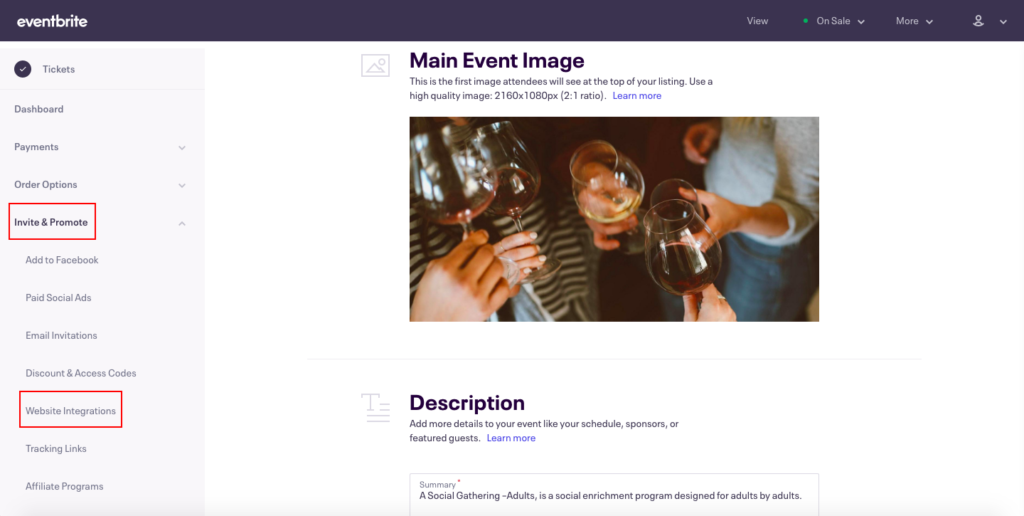Viewport: 1024px width, 516px height.
Task: Click View in the top bar
Action: pyautogui.click(x=757, y=21)
